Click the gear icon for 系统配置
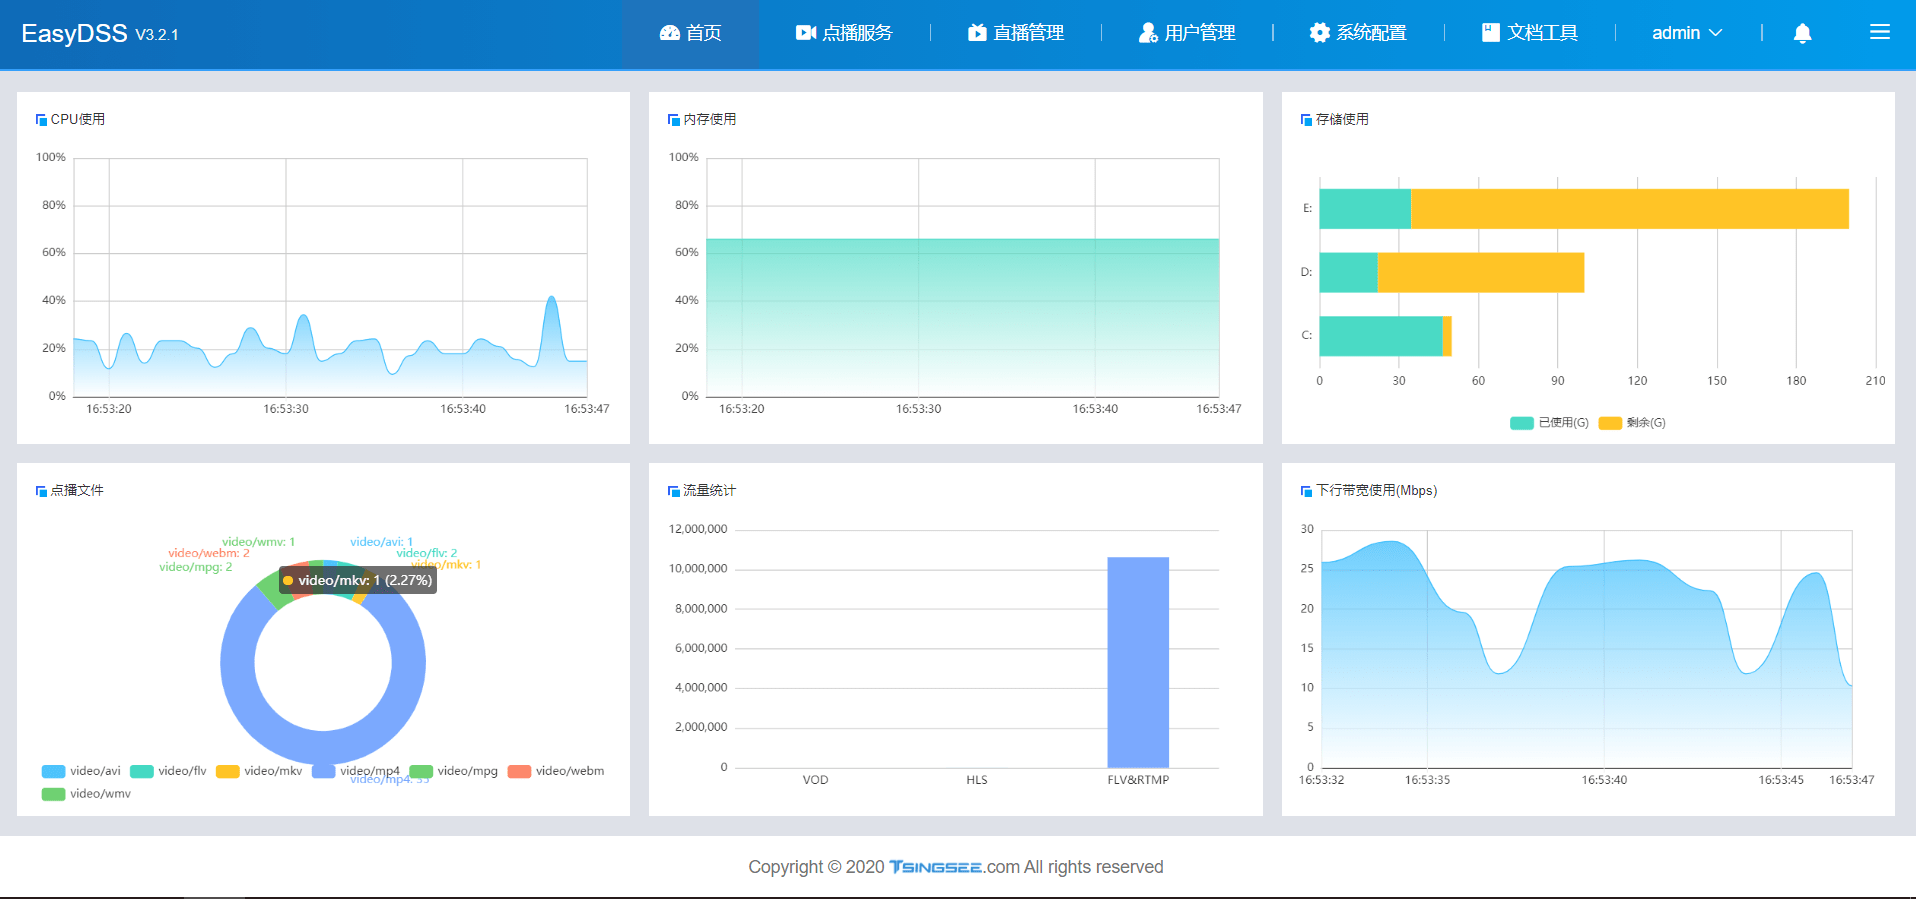 pyautogui.click(x=1320, y=33)
